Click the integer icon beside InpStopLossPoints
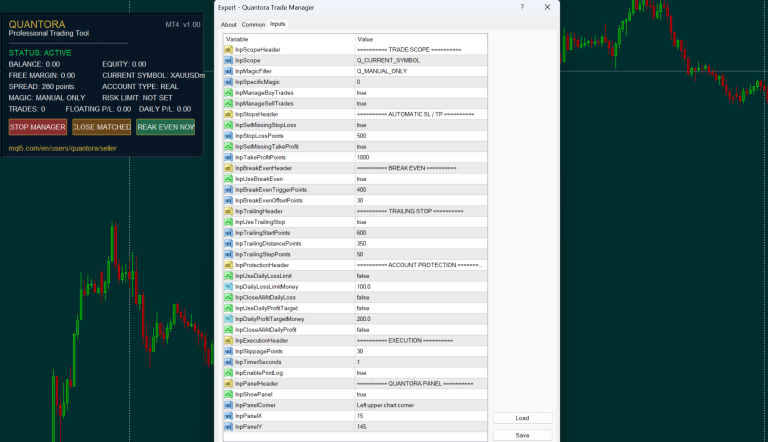Image resolution: width=768 pixels, height=442 pixels. tap(228, 136)
